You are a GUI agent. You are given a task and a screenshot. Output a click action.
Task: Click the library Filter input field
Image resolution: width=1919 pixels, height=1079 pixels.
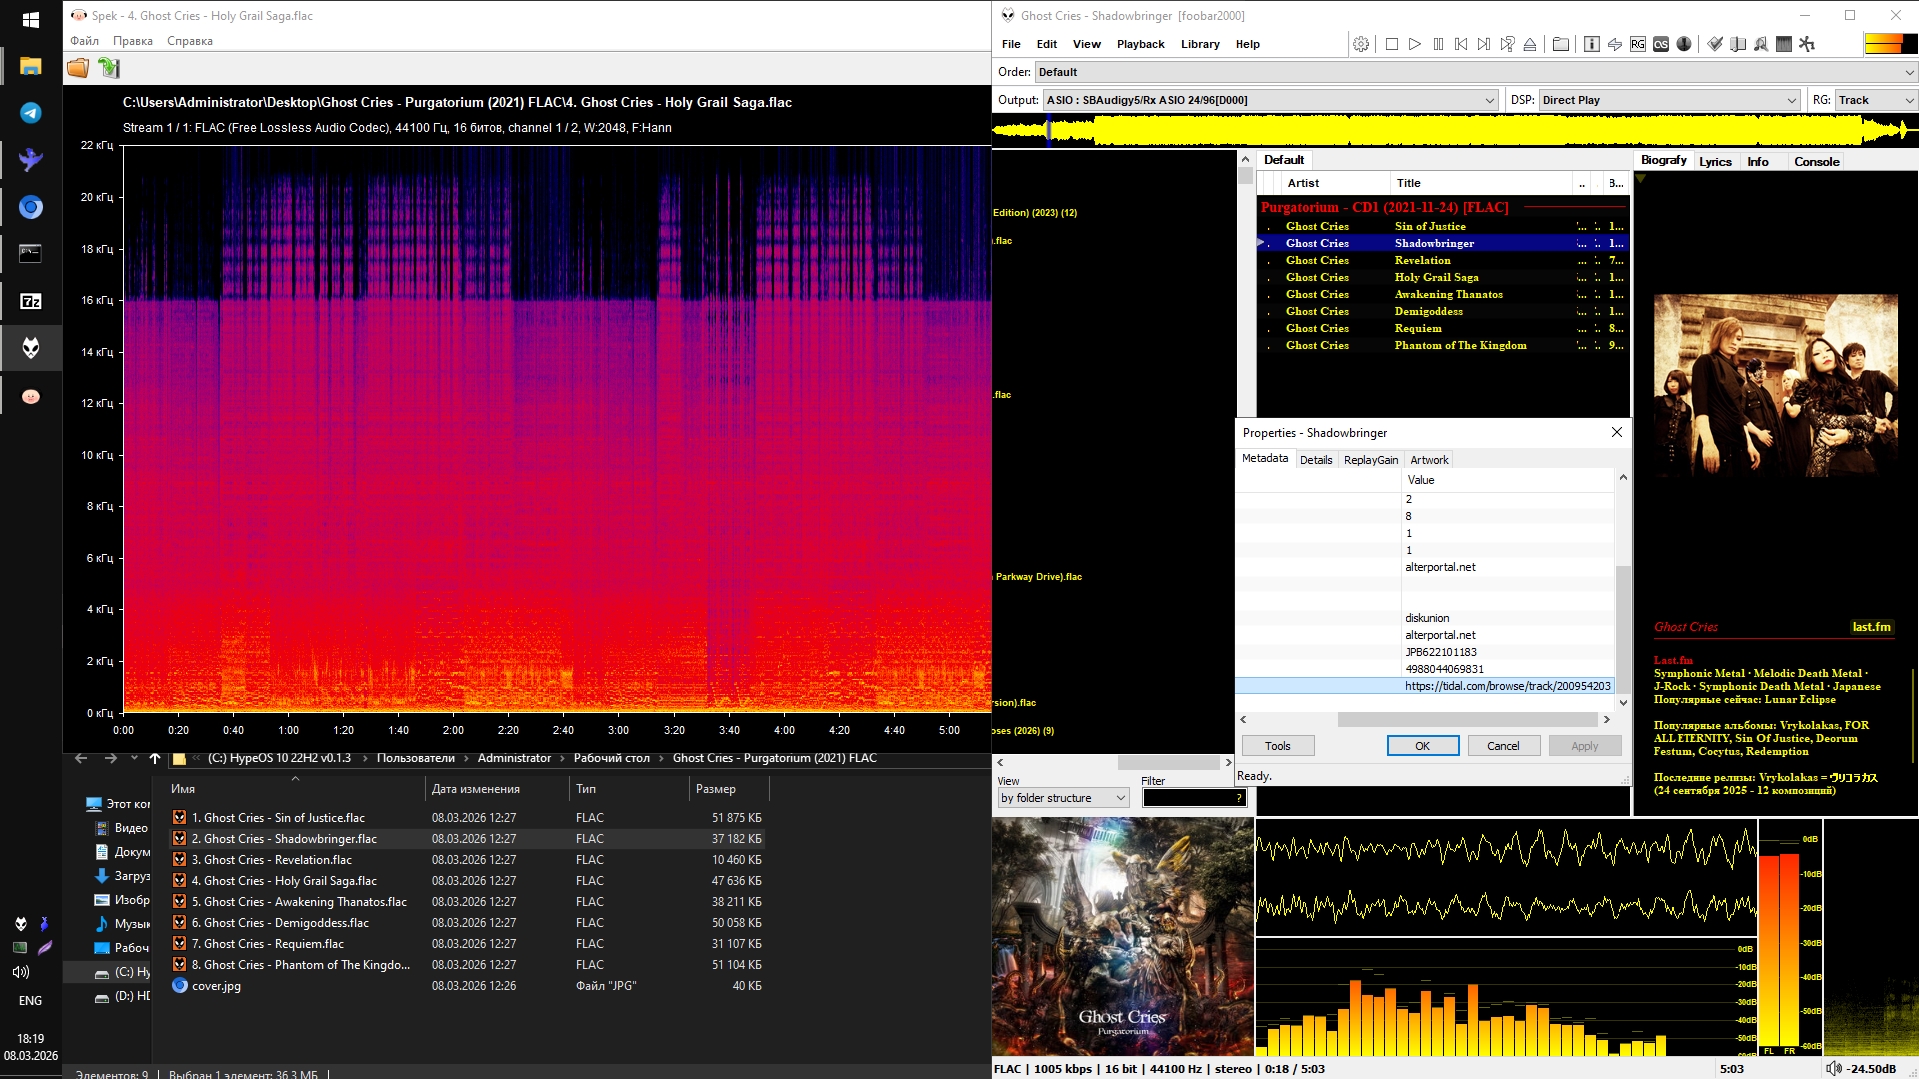pos(1188,798)
